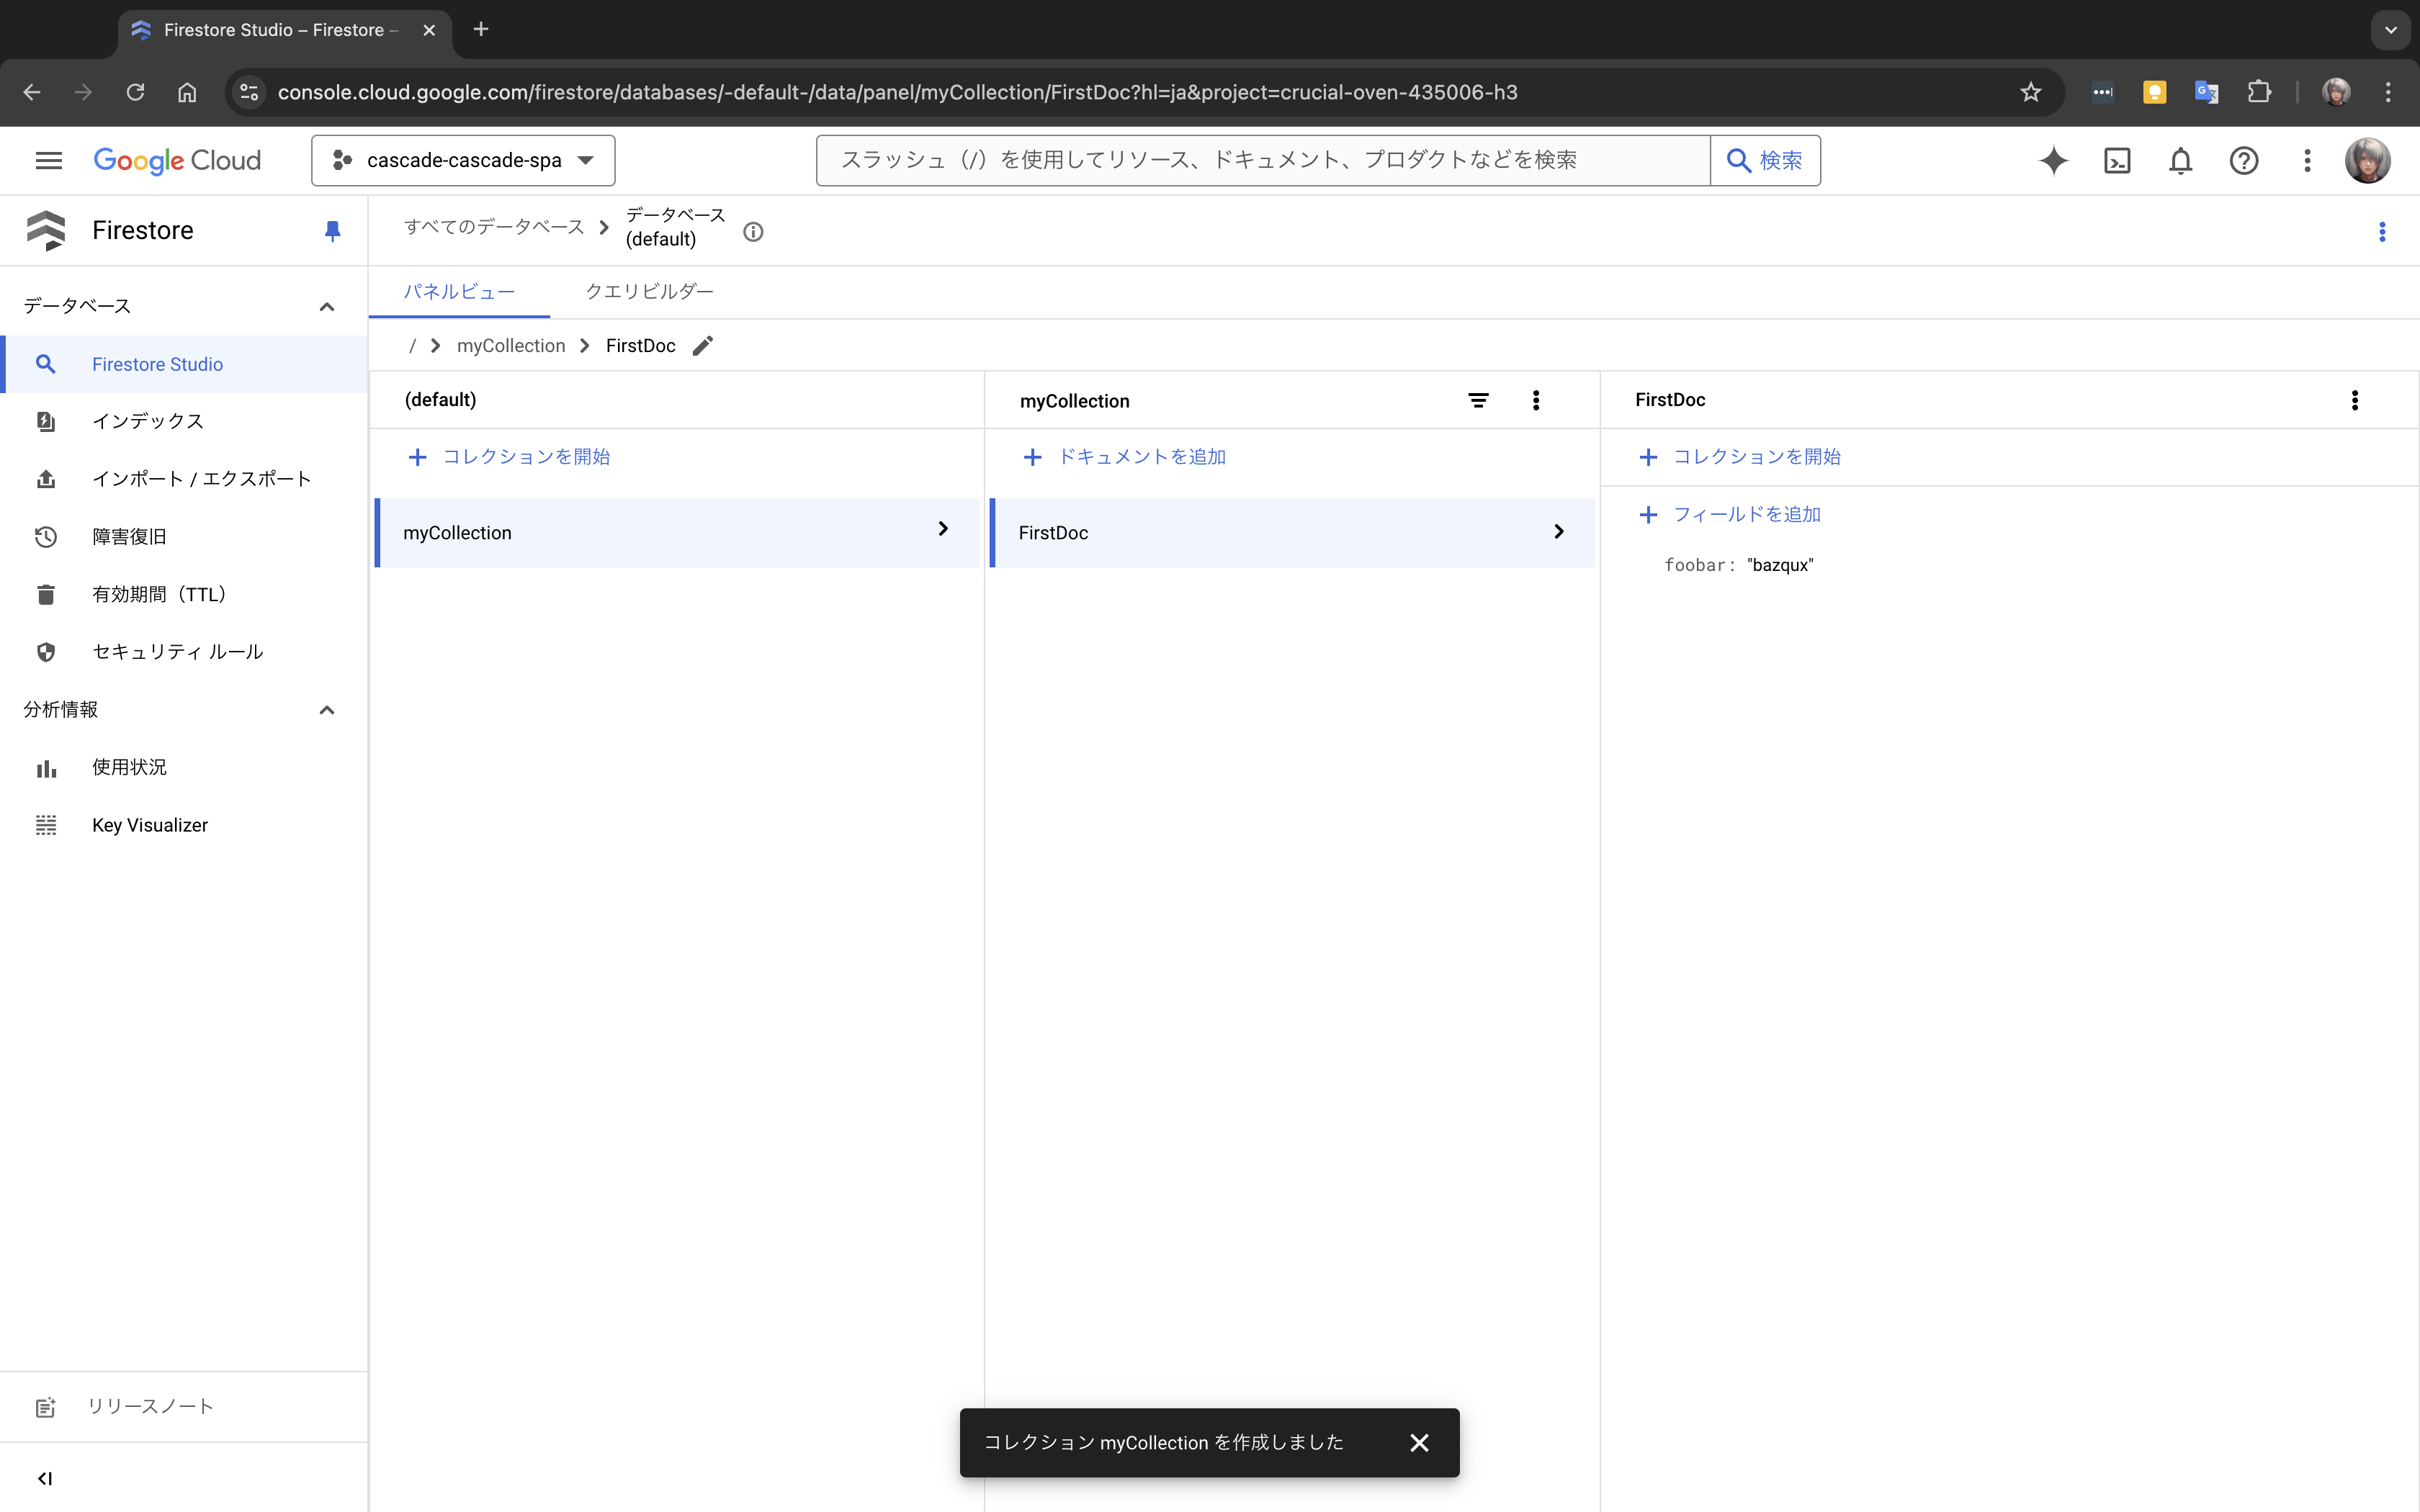Click the database info icon
Viewport: 2420px width, 1512px height.
pos(753,232)
